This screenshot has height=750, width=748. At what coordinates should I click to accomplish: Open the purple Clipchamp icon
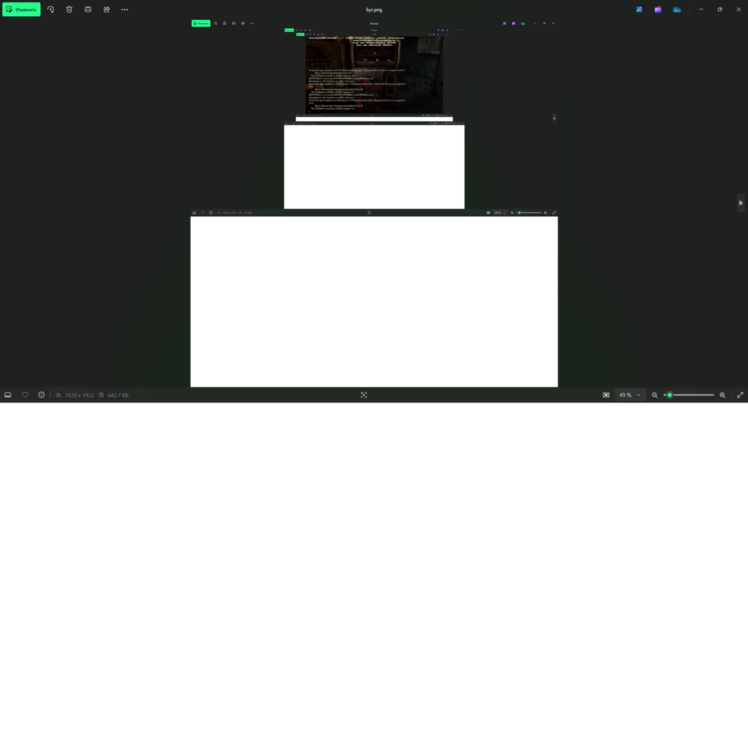pos(658,10)
